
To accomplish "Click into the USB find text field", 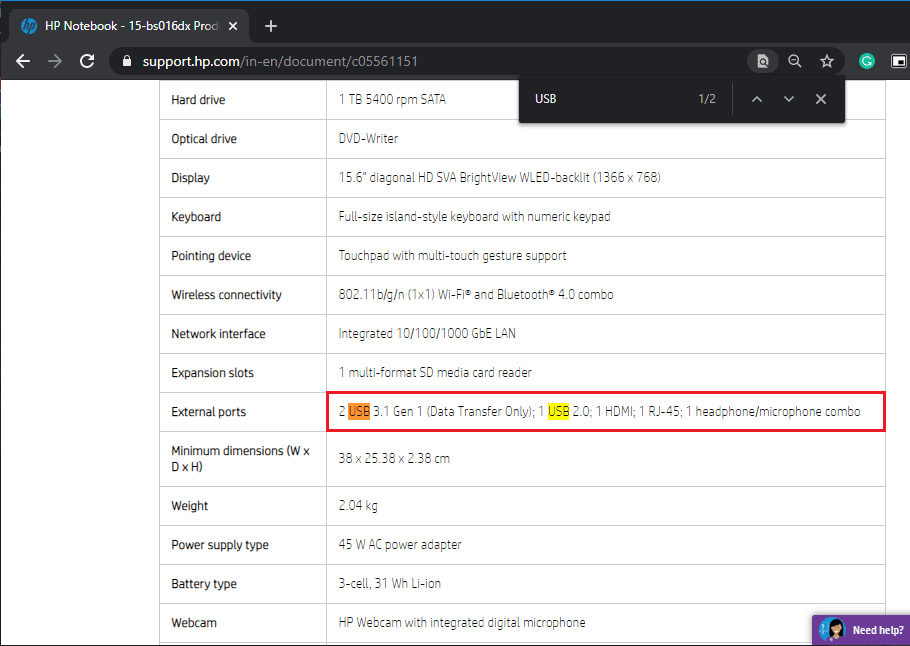I will [609, 99].
